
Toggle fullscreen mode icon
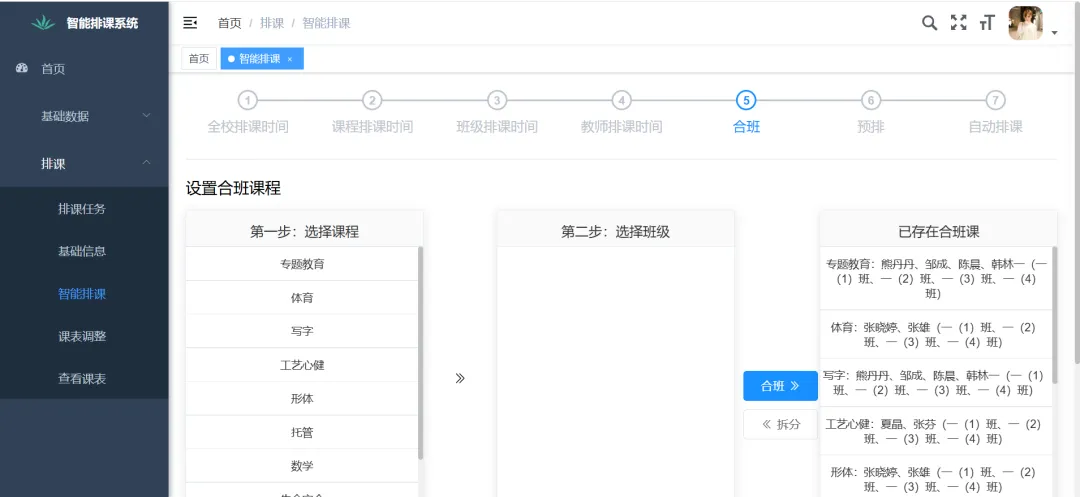(x=958, y=23)
